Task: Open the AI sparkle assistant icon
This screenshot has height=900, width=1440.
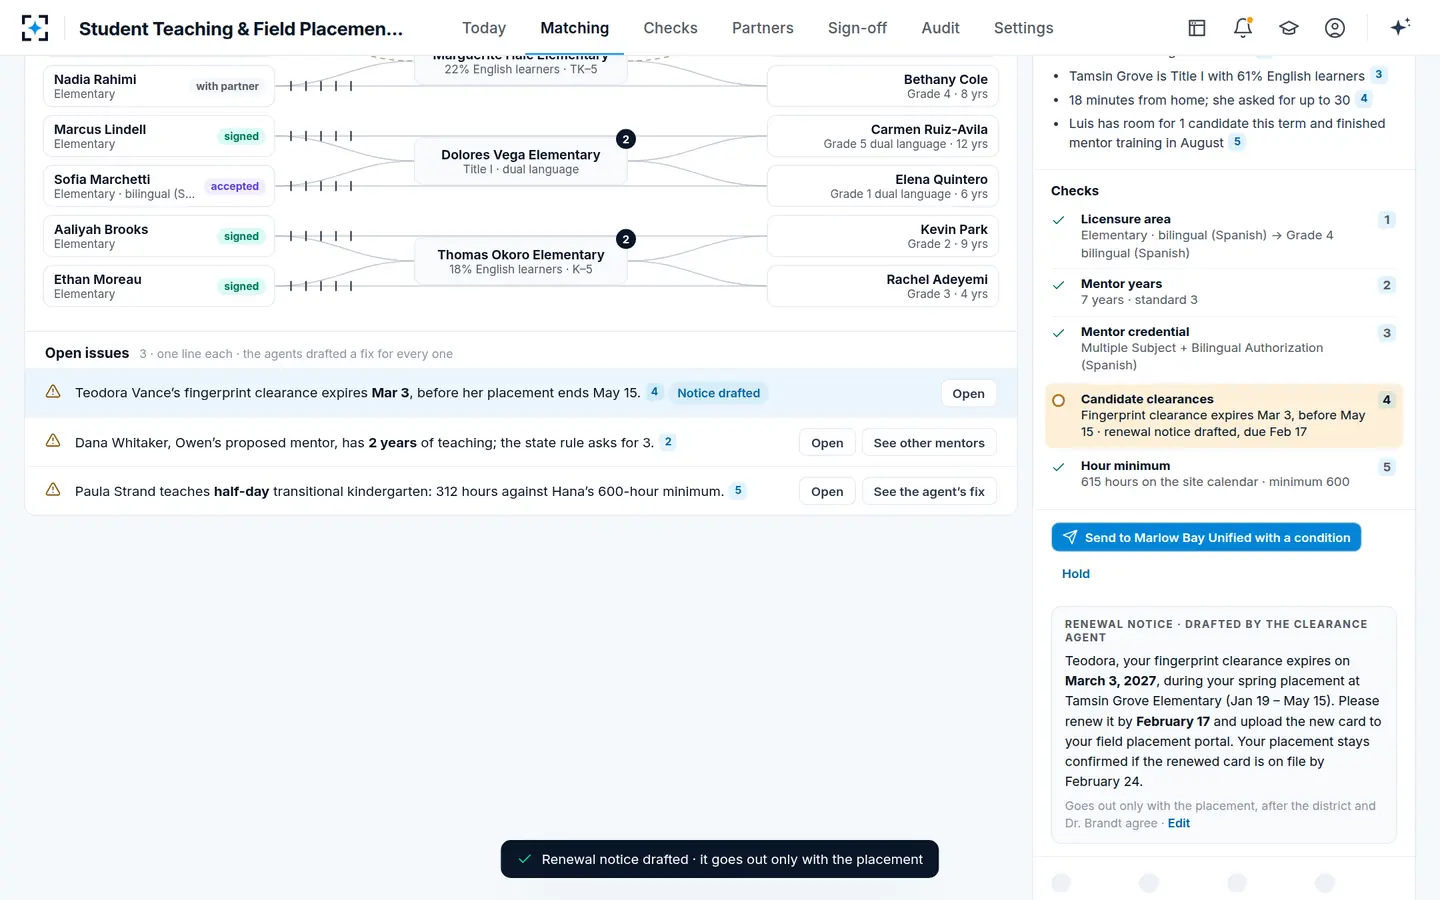Action: pyautogui.click(x=1400, y=27)
